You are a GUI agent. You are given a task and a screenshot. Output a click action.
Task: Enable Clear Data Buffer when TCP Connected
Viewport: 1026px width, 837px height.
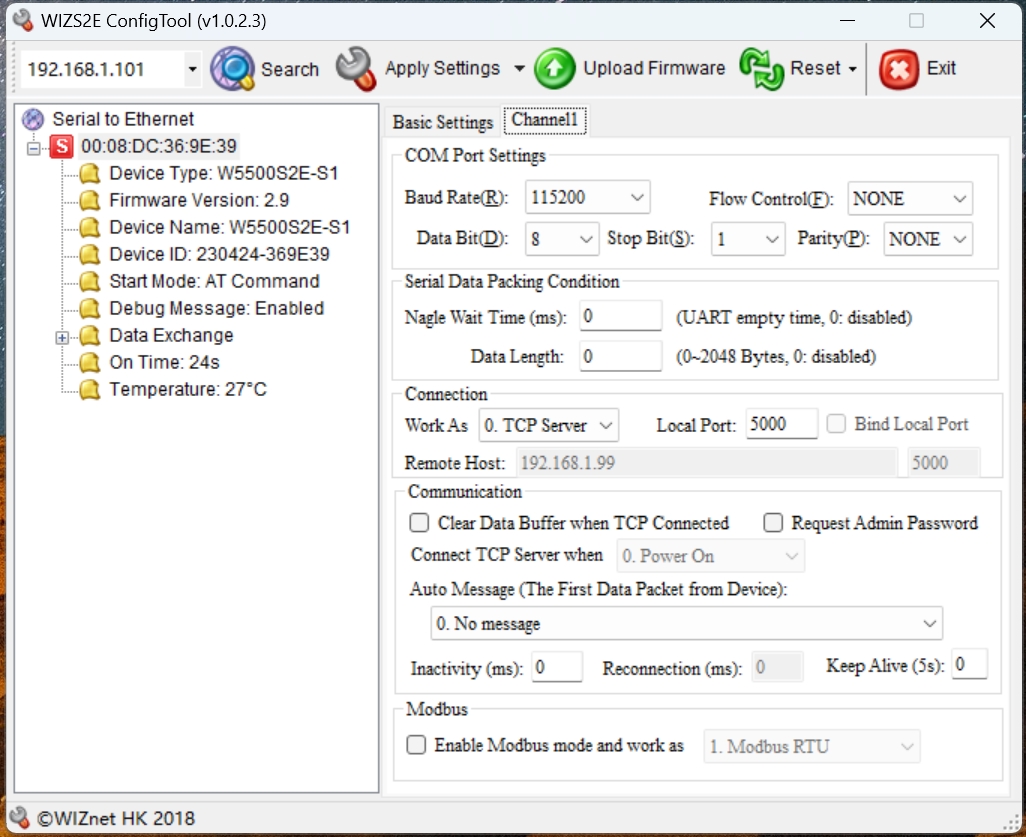[419, 523]
